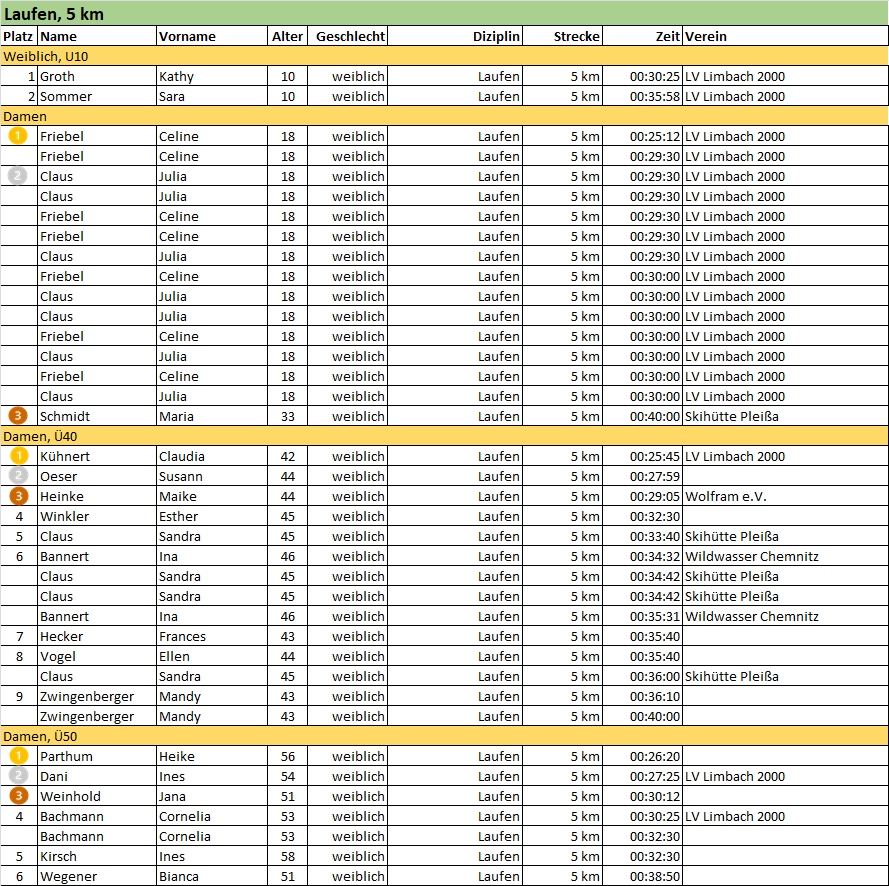Click the "Wolfram e.V." club cell

click(x=725, y=496)
